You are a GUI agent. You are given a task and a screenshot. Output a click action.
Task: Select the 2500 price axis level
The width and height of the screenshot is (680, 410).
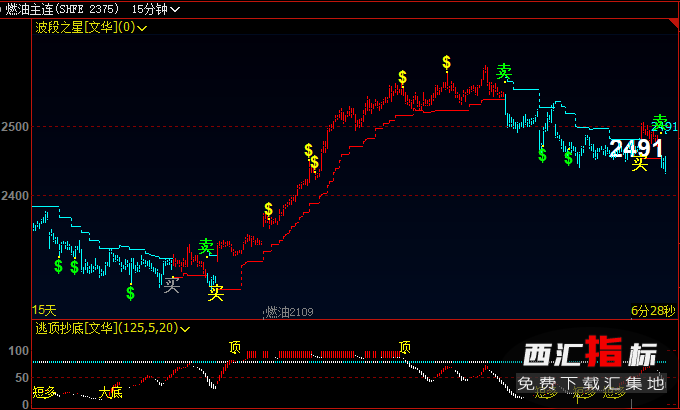pyautogui.click(x=15, y=127)
